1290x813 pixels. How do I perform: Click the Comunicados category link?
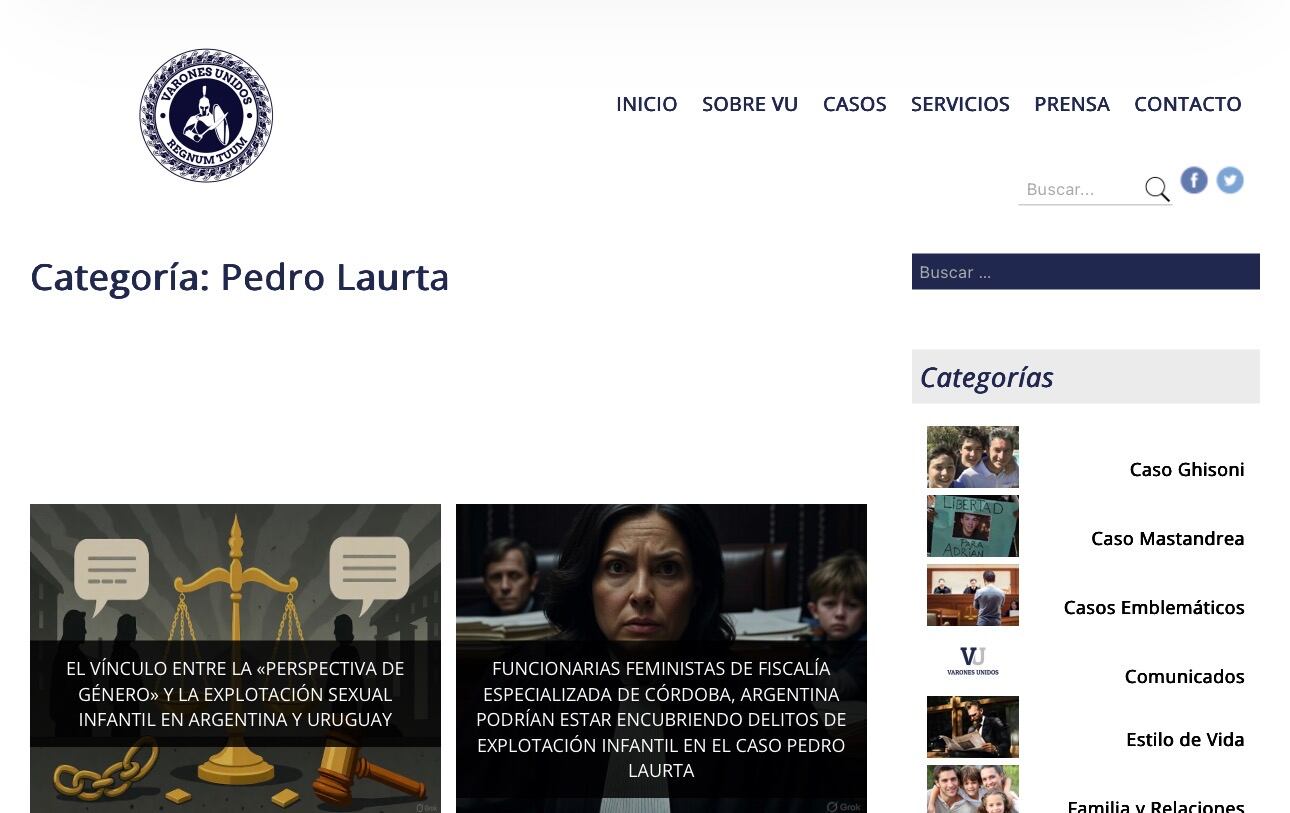pos(1184,676)
